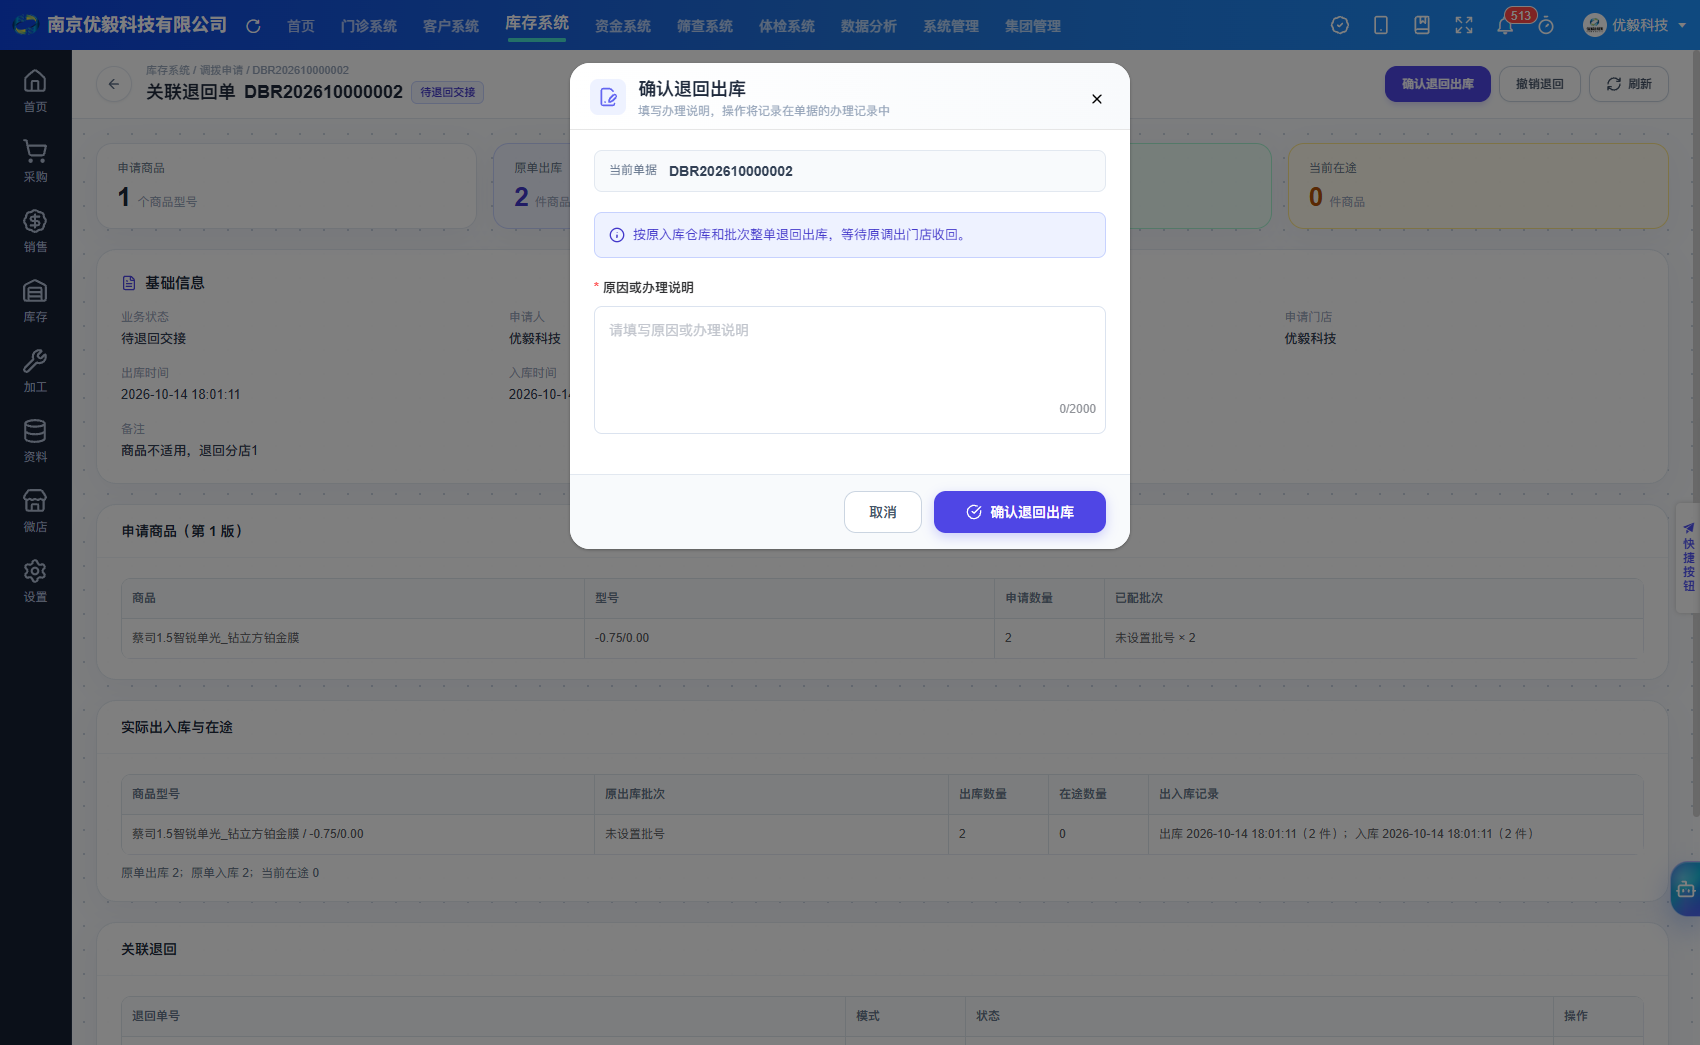Click the bookmark icon in top bar

[x=1422, y=25]
